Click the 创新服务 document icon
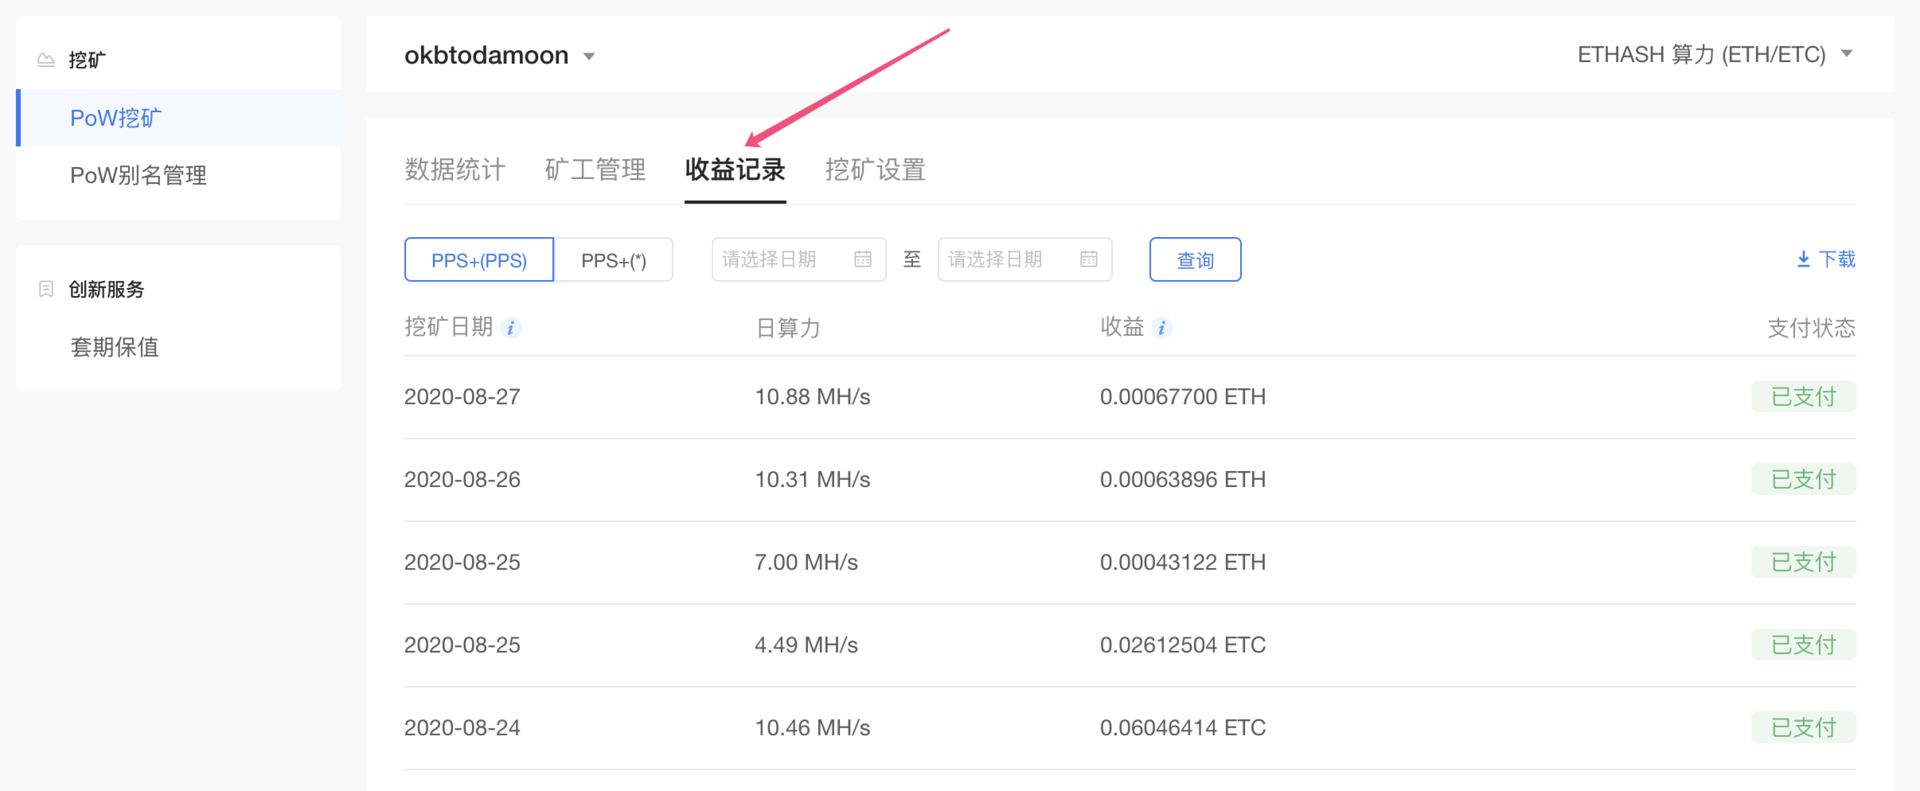Image resolution: width=1920 pixels, height=791 pixels. coord(46,289)
